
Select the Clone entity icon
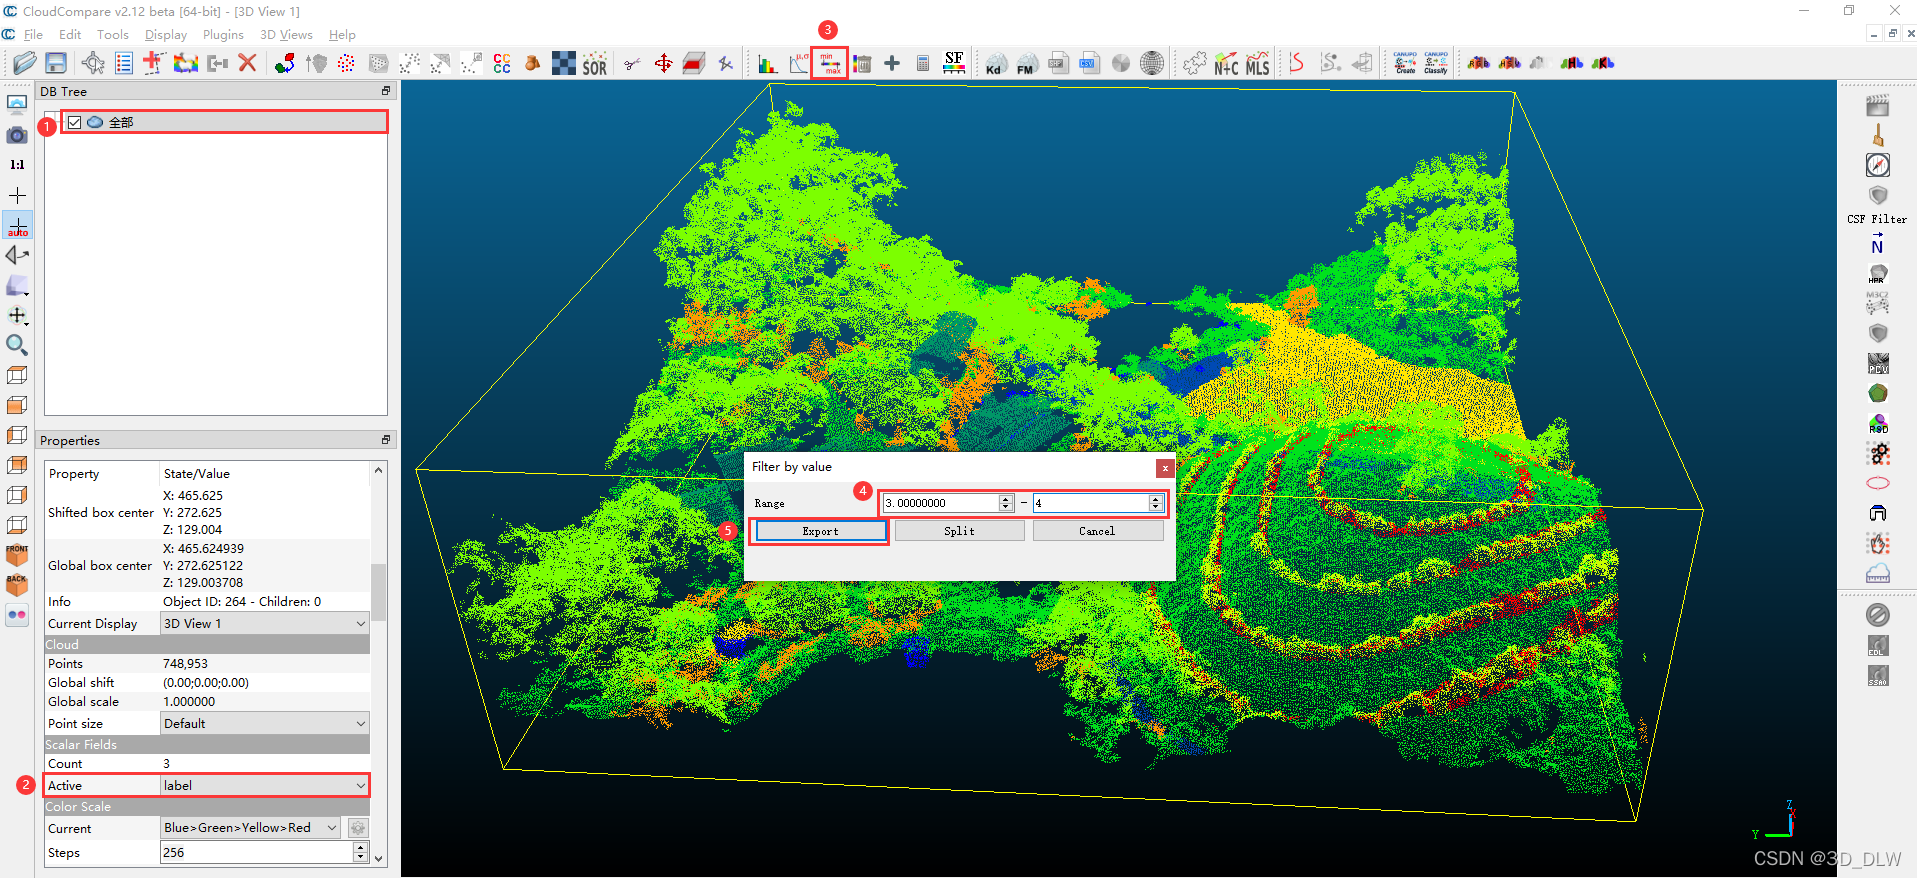pos(185,63)
